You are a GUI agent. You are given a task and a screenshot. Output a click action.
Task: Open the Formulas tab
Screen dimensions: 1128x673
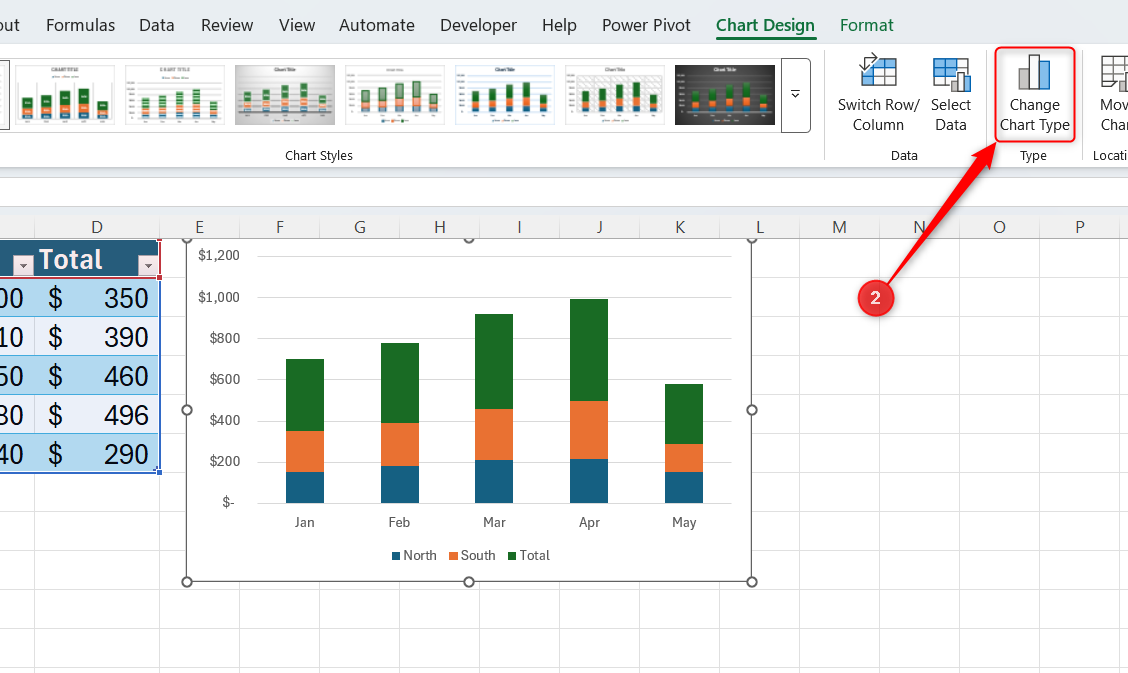pyautogui.click(x=81, y=25)
